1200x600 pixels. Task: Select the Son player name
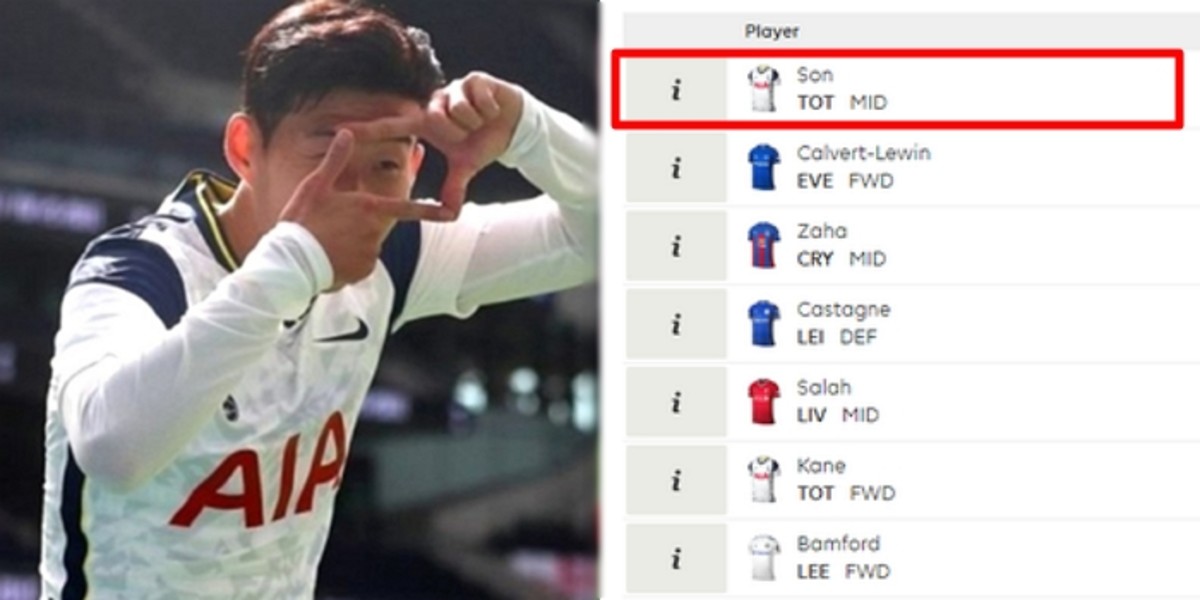click(x=815, y=75)
